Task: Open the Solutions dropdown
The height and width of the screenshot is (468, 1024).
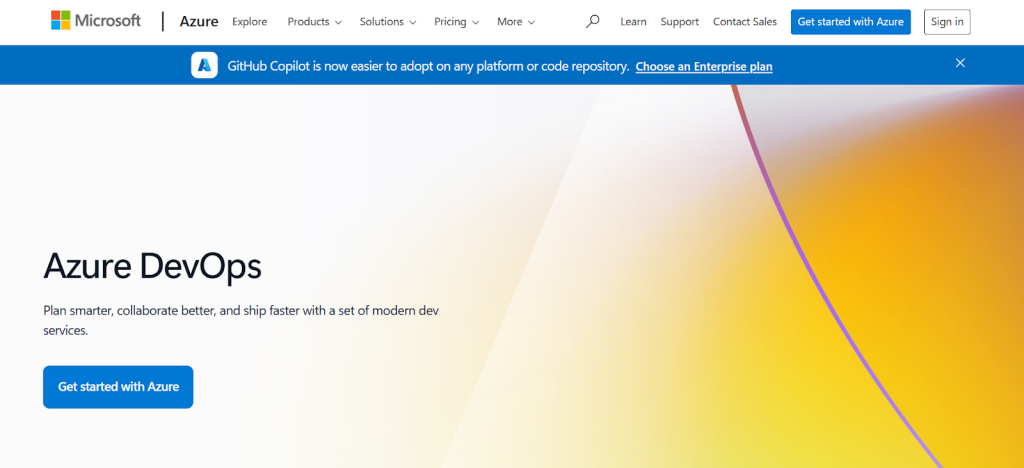Action: [388, 22]
